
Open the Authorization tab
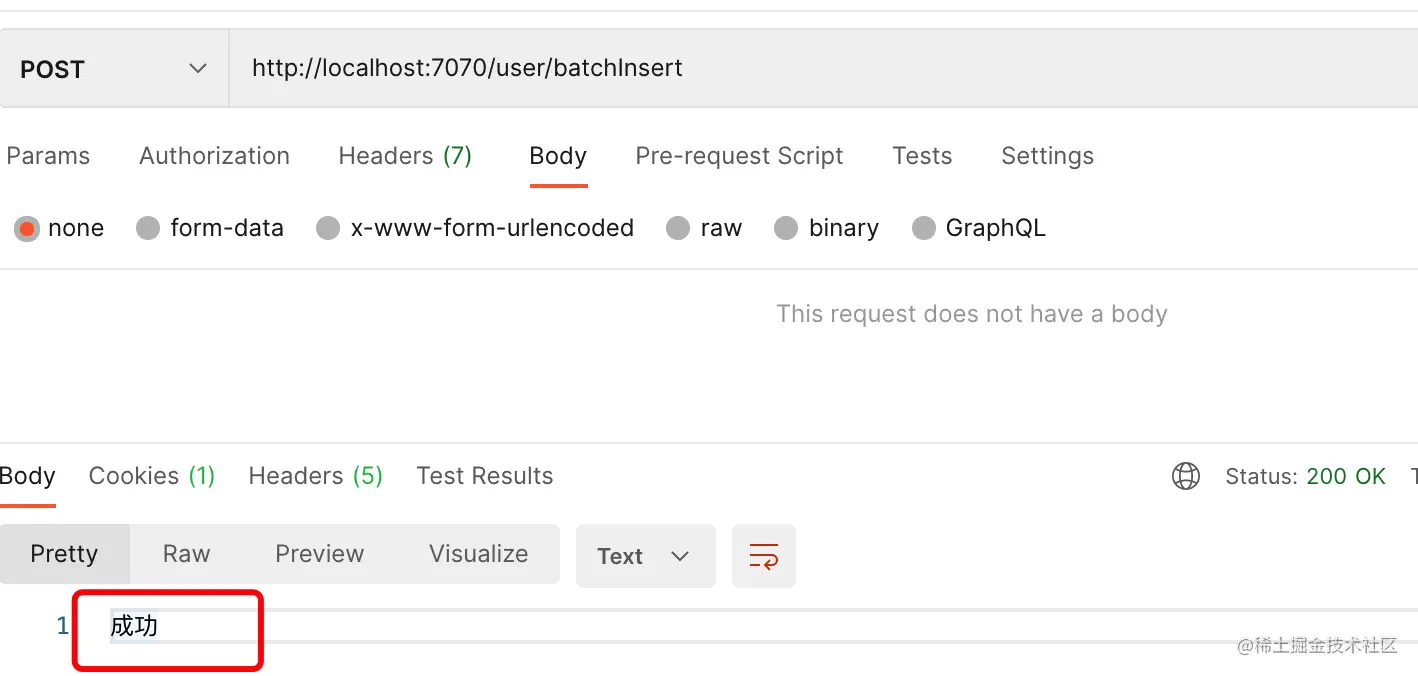pyautogui.click(x=214, y=156)
